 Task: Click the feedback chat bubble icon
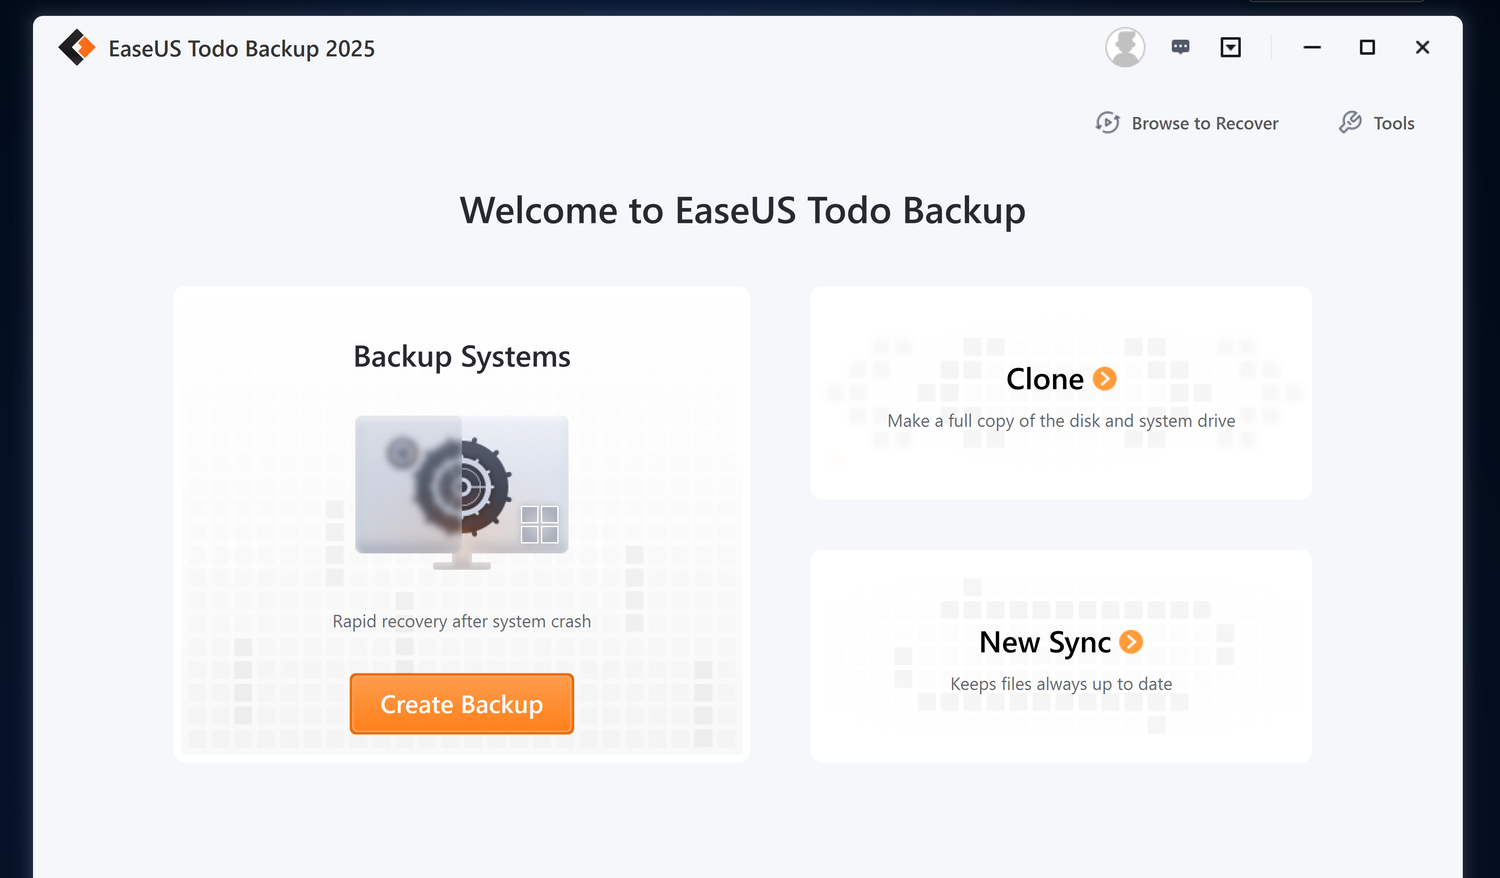(x=1181, y=47)
